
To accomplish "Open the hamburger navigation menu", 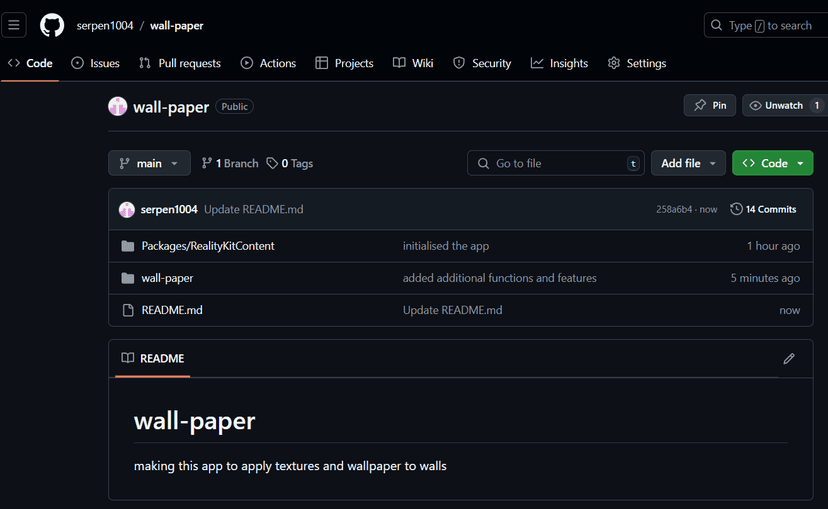I will point(15,25).
